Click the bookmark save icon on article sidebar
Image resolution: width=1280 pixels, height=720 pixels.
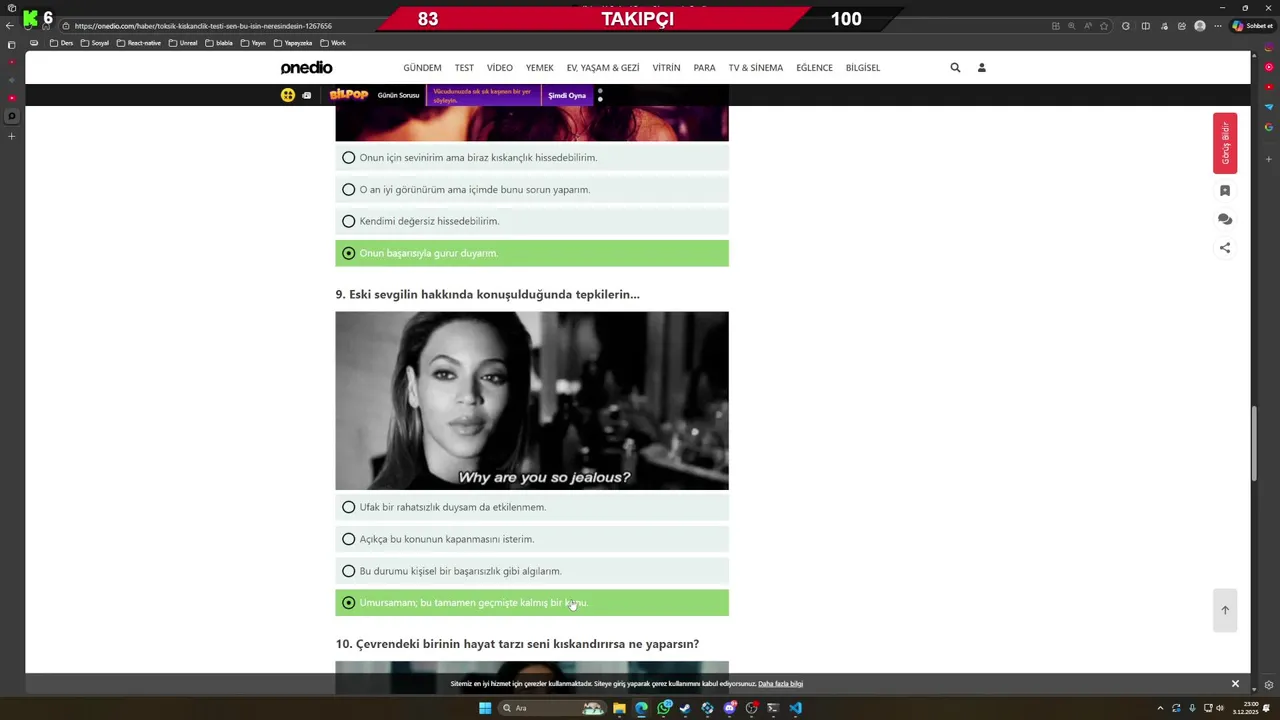pos(1225,190)
